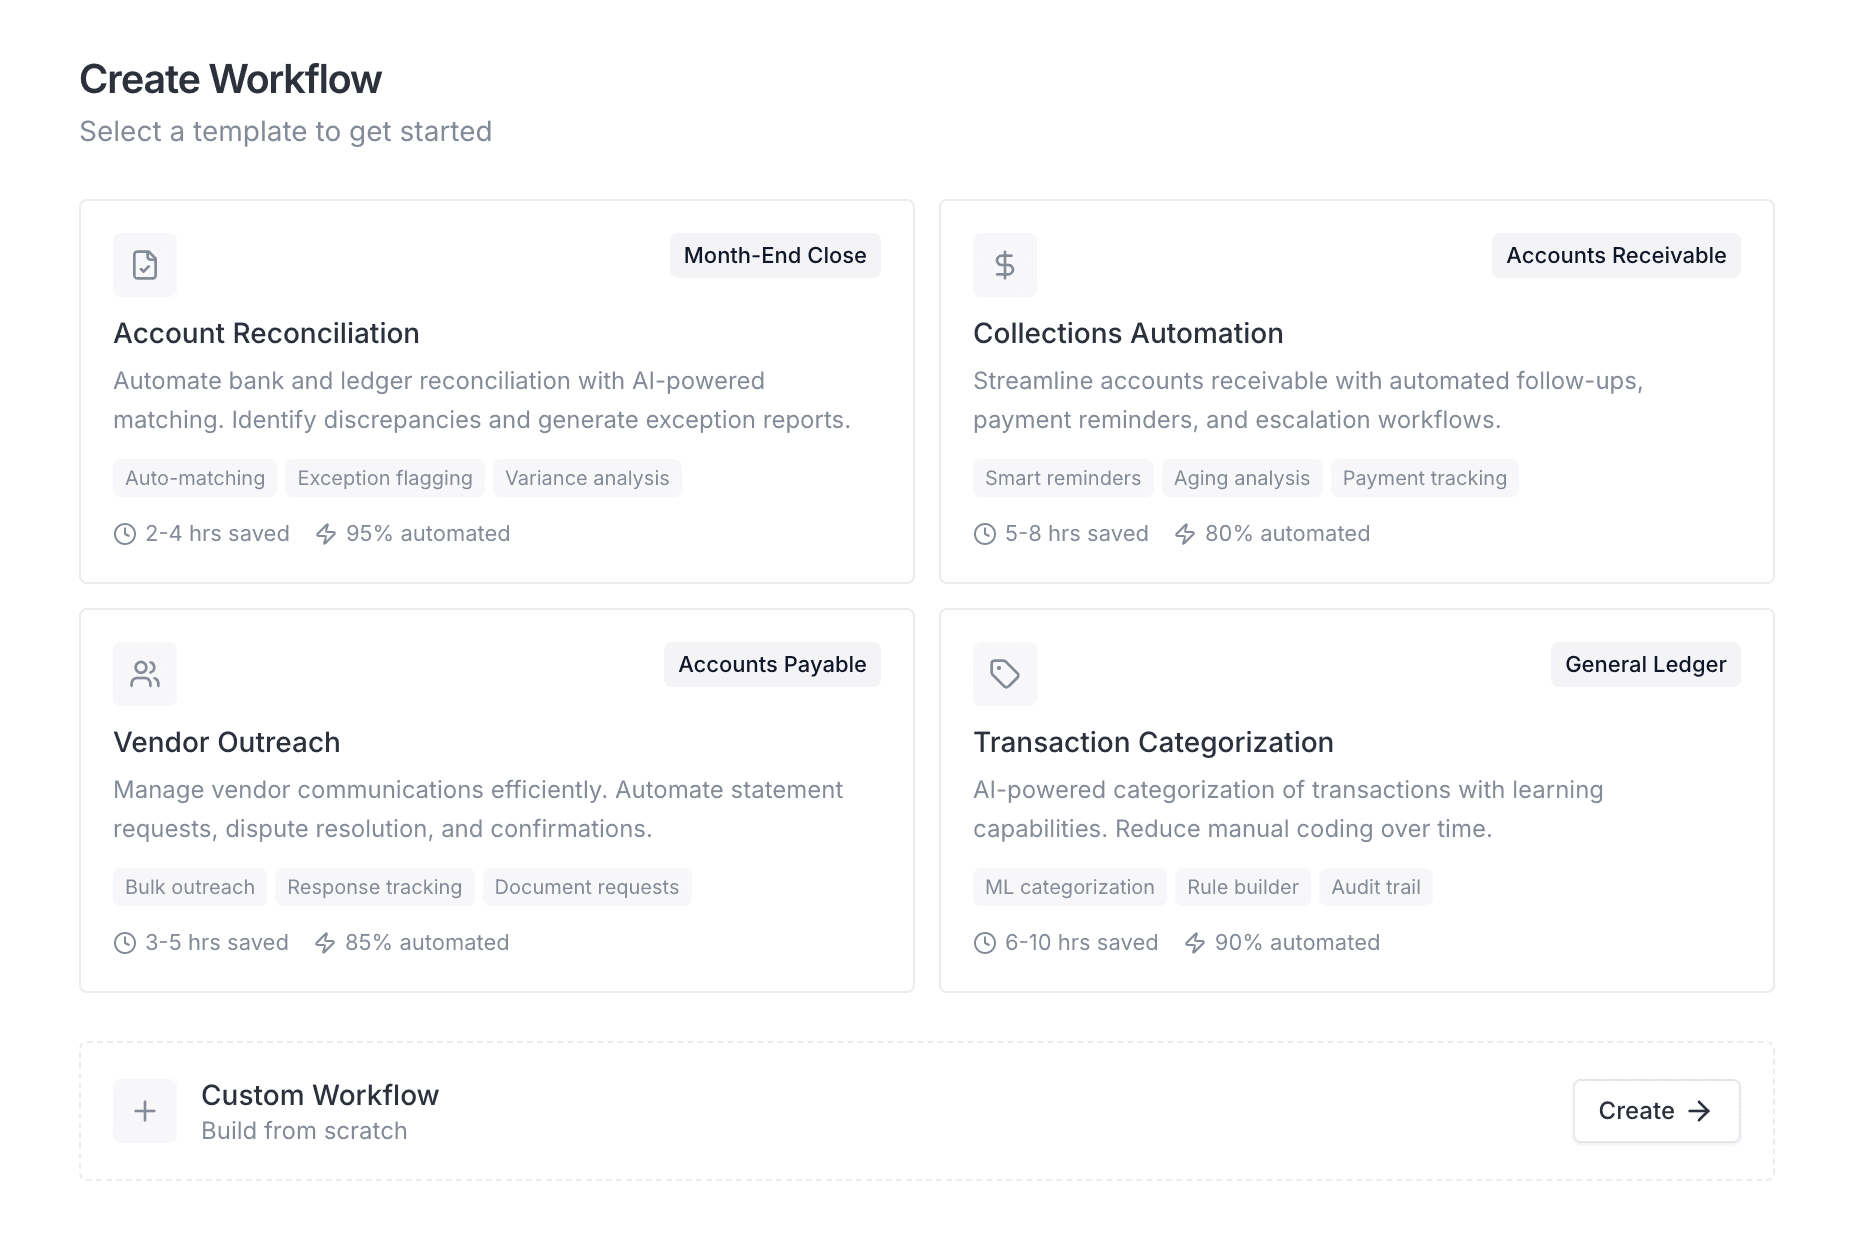Open the Transaction Categorization template title
This screenshot has width=1850, height=1260.
[x=1153, y=742]
